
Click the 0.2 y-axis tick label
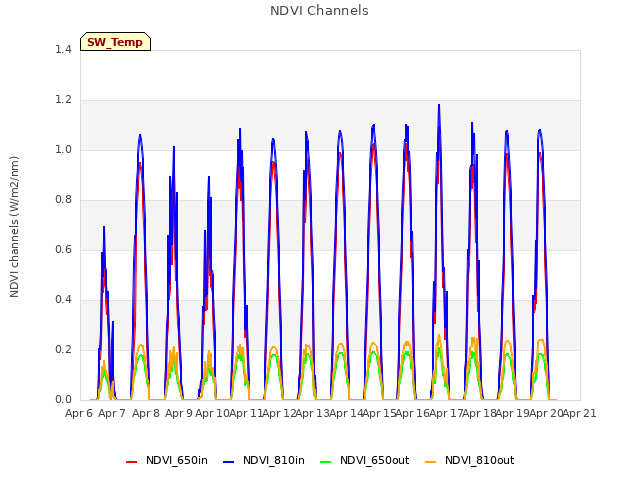[x=63, y=349]
